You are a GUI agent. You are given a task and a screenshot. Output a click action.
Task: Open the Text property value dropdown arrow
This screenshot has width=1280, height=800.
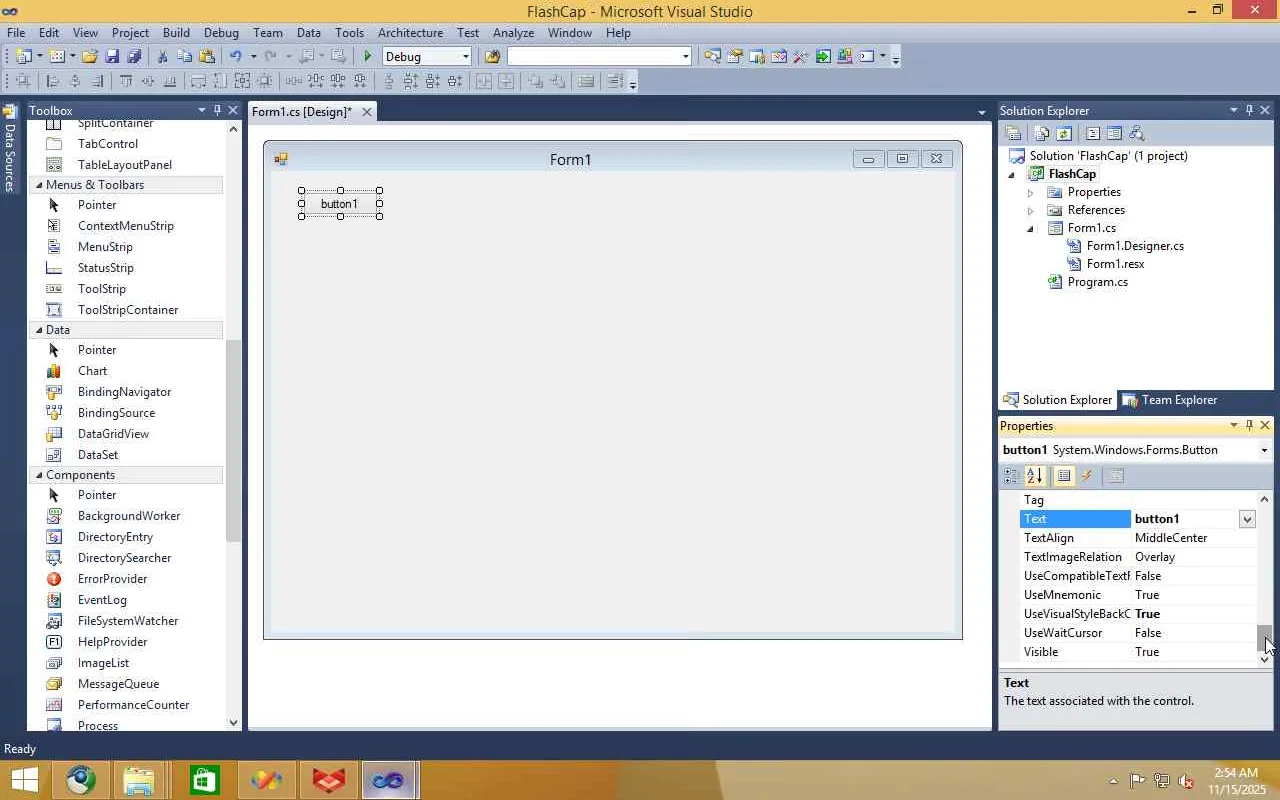[1247, 519]
